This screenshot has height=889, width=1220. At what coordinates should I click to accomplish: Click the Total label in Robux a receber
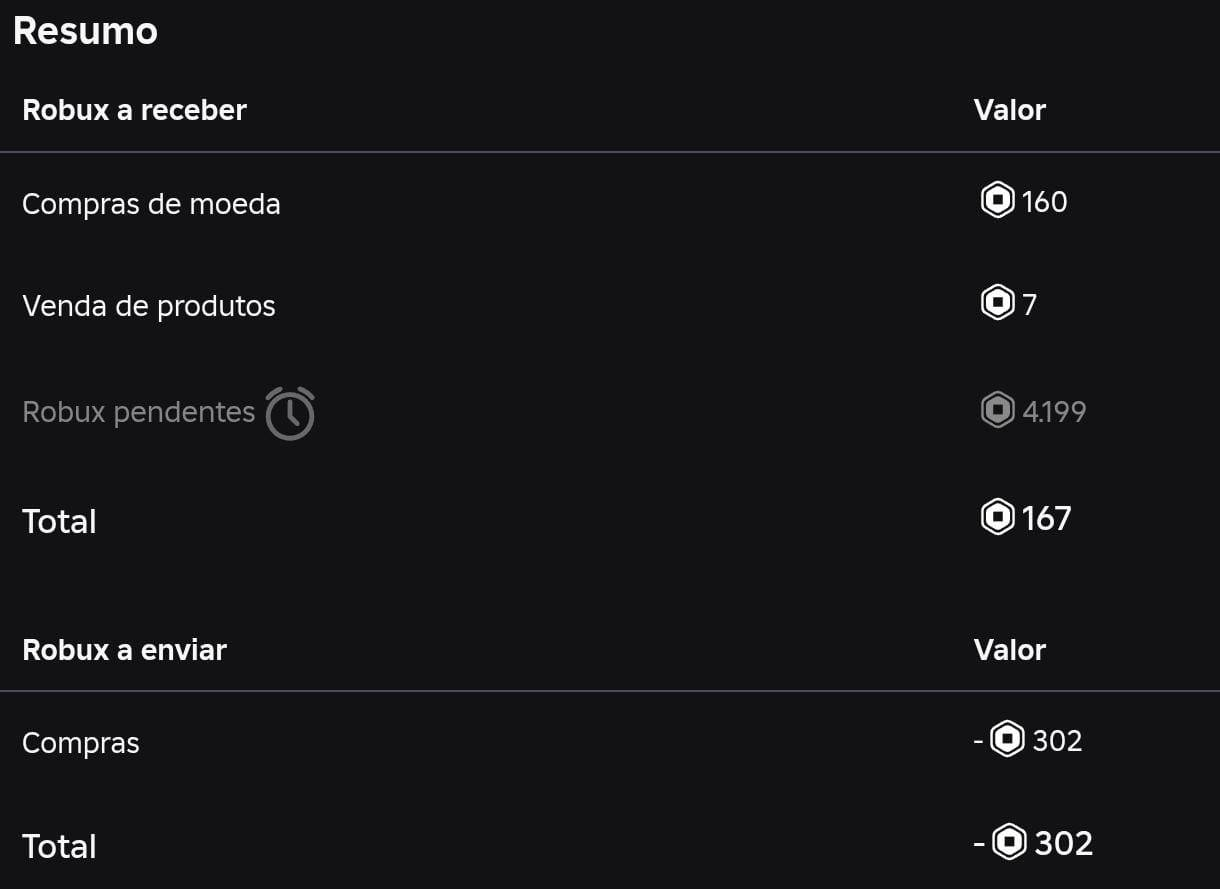59,521
